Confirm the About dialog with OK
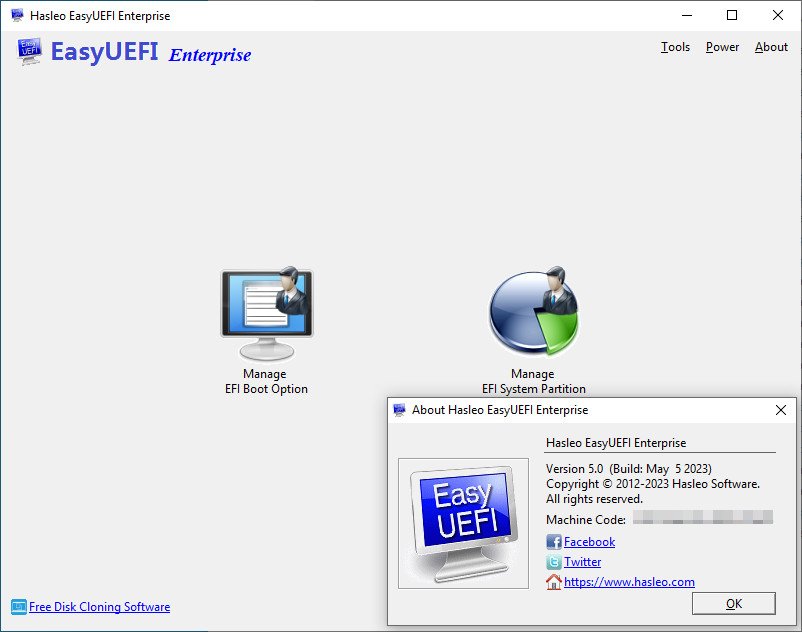This screenshot has height=632, width=802. coord(733,604)
